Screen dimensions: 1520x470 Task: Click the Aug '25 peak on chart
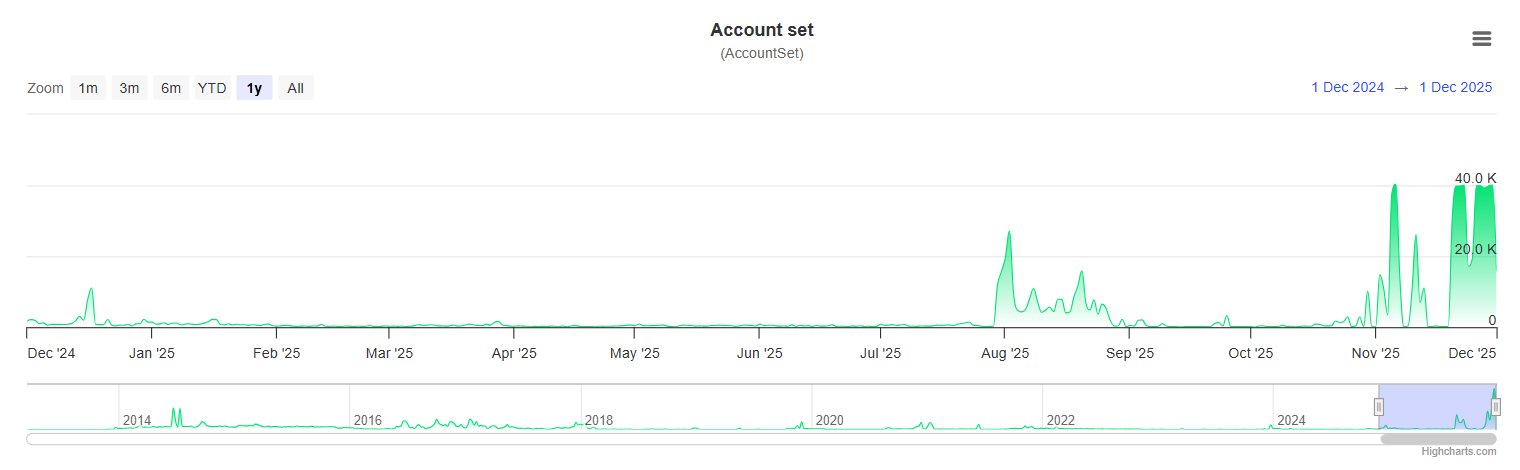[x=1009, y=233]
